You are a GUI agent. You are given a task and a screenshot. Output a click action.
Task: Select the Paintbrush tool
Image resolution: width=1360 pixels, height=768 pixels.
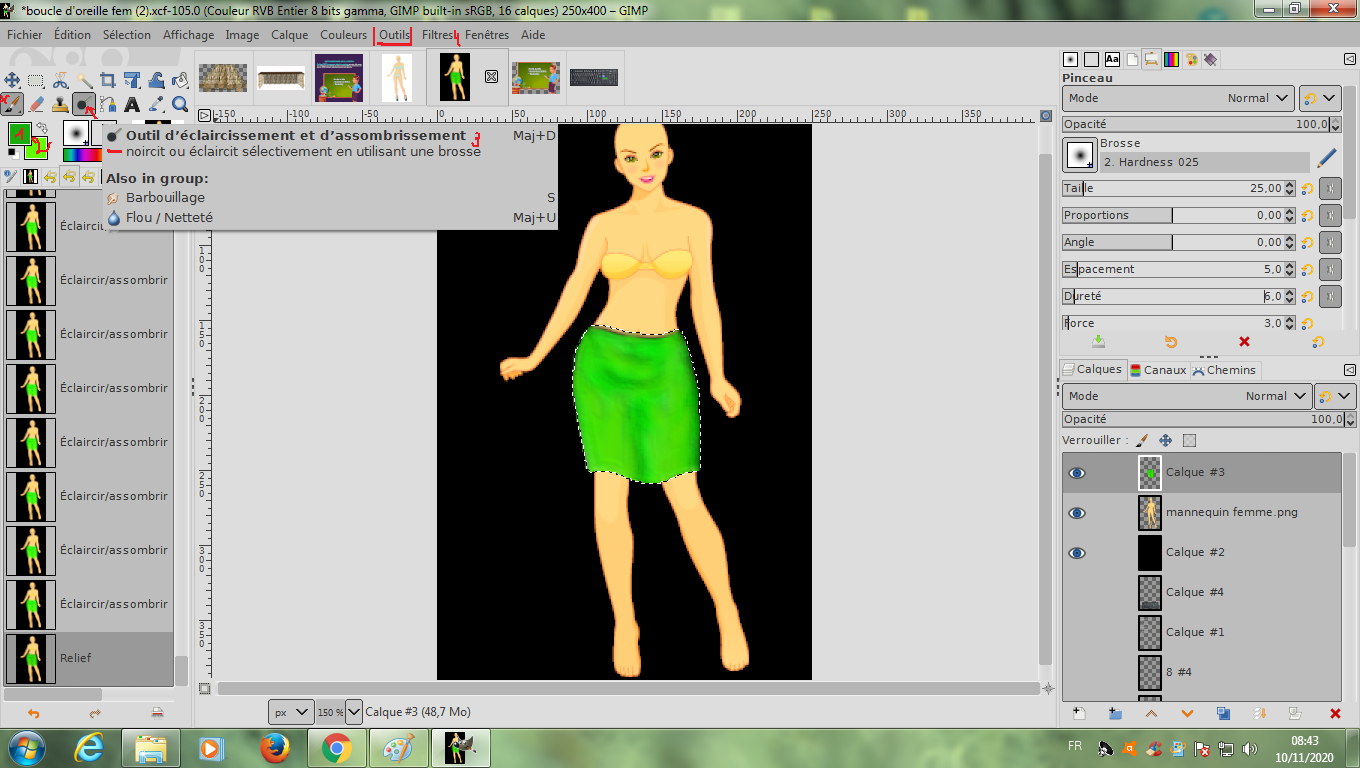tap(12, 104)
